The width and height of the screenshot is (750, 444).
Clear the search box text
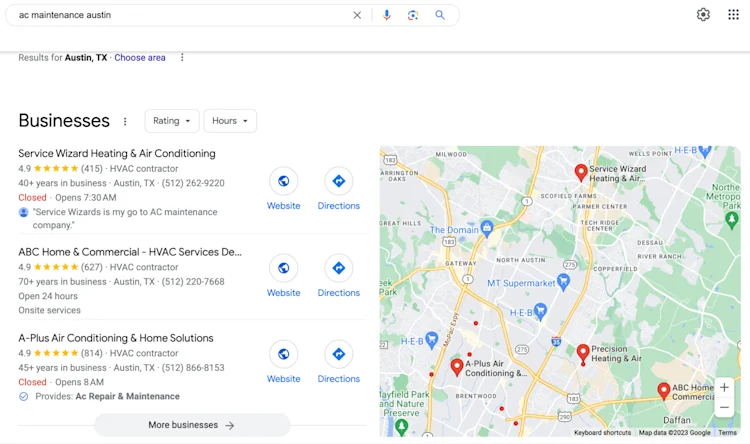pos(357,15)
